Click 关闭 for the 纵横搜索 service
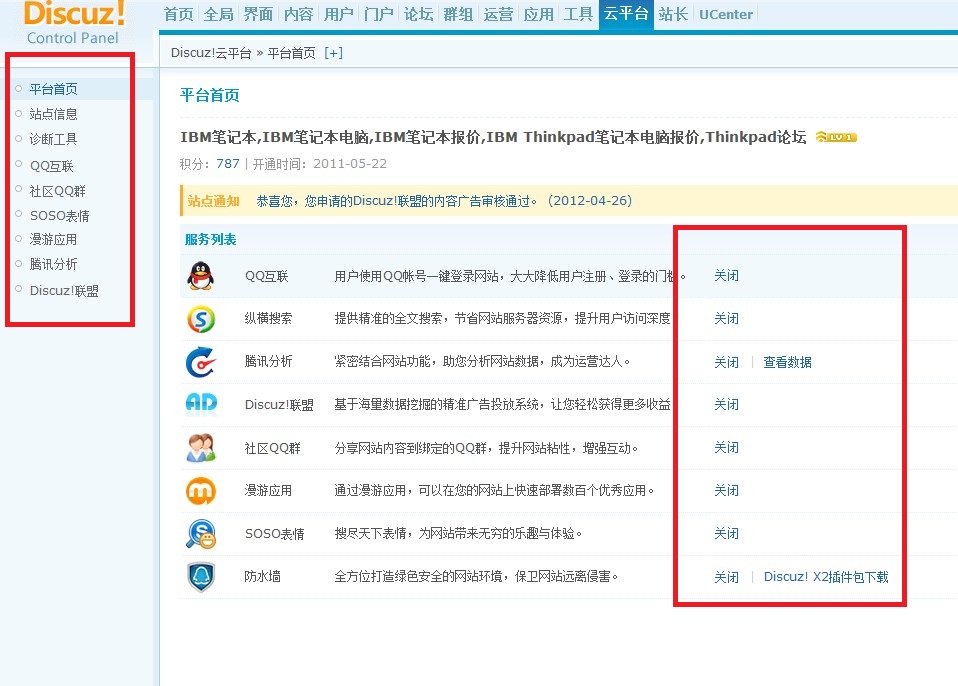The height and width of the screenshot is (686, 958). [726, 318]
